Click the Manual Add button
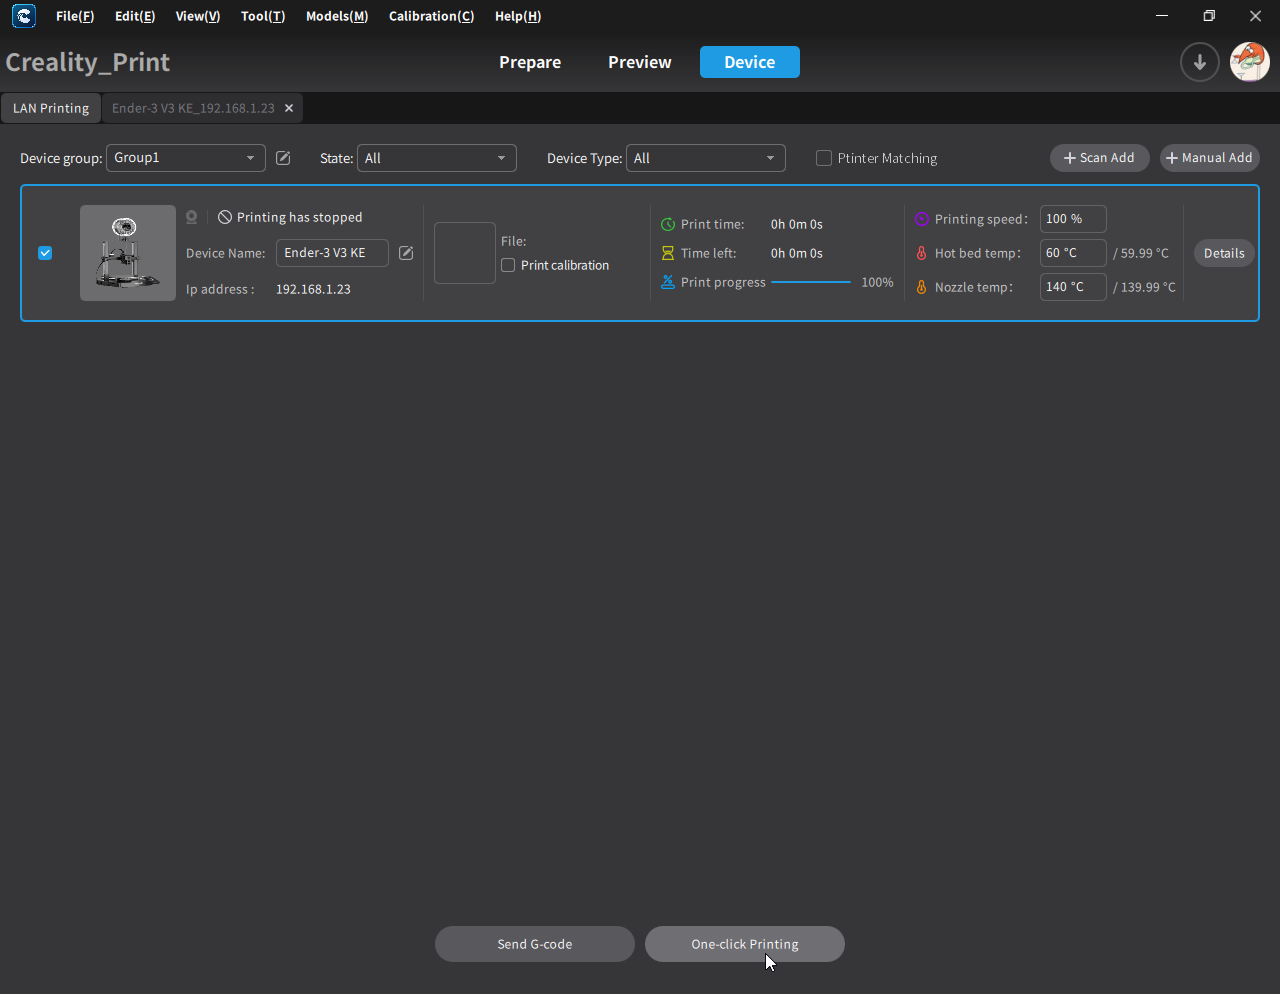The width and height of the screenshot is (1280, 994). point(1210,158)
